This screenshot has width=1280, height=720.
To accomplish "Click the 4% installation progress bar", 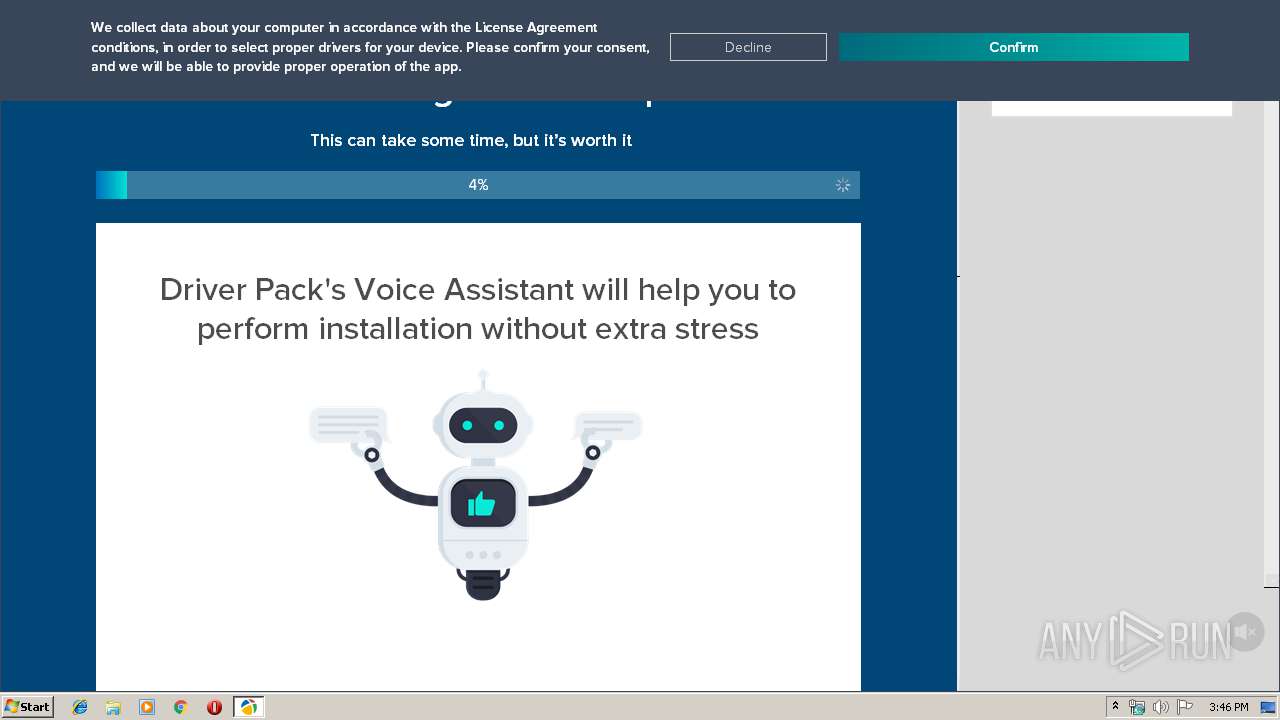I will point(478,185).
